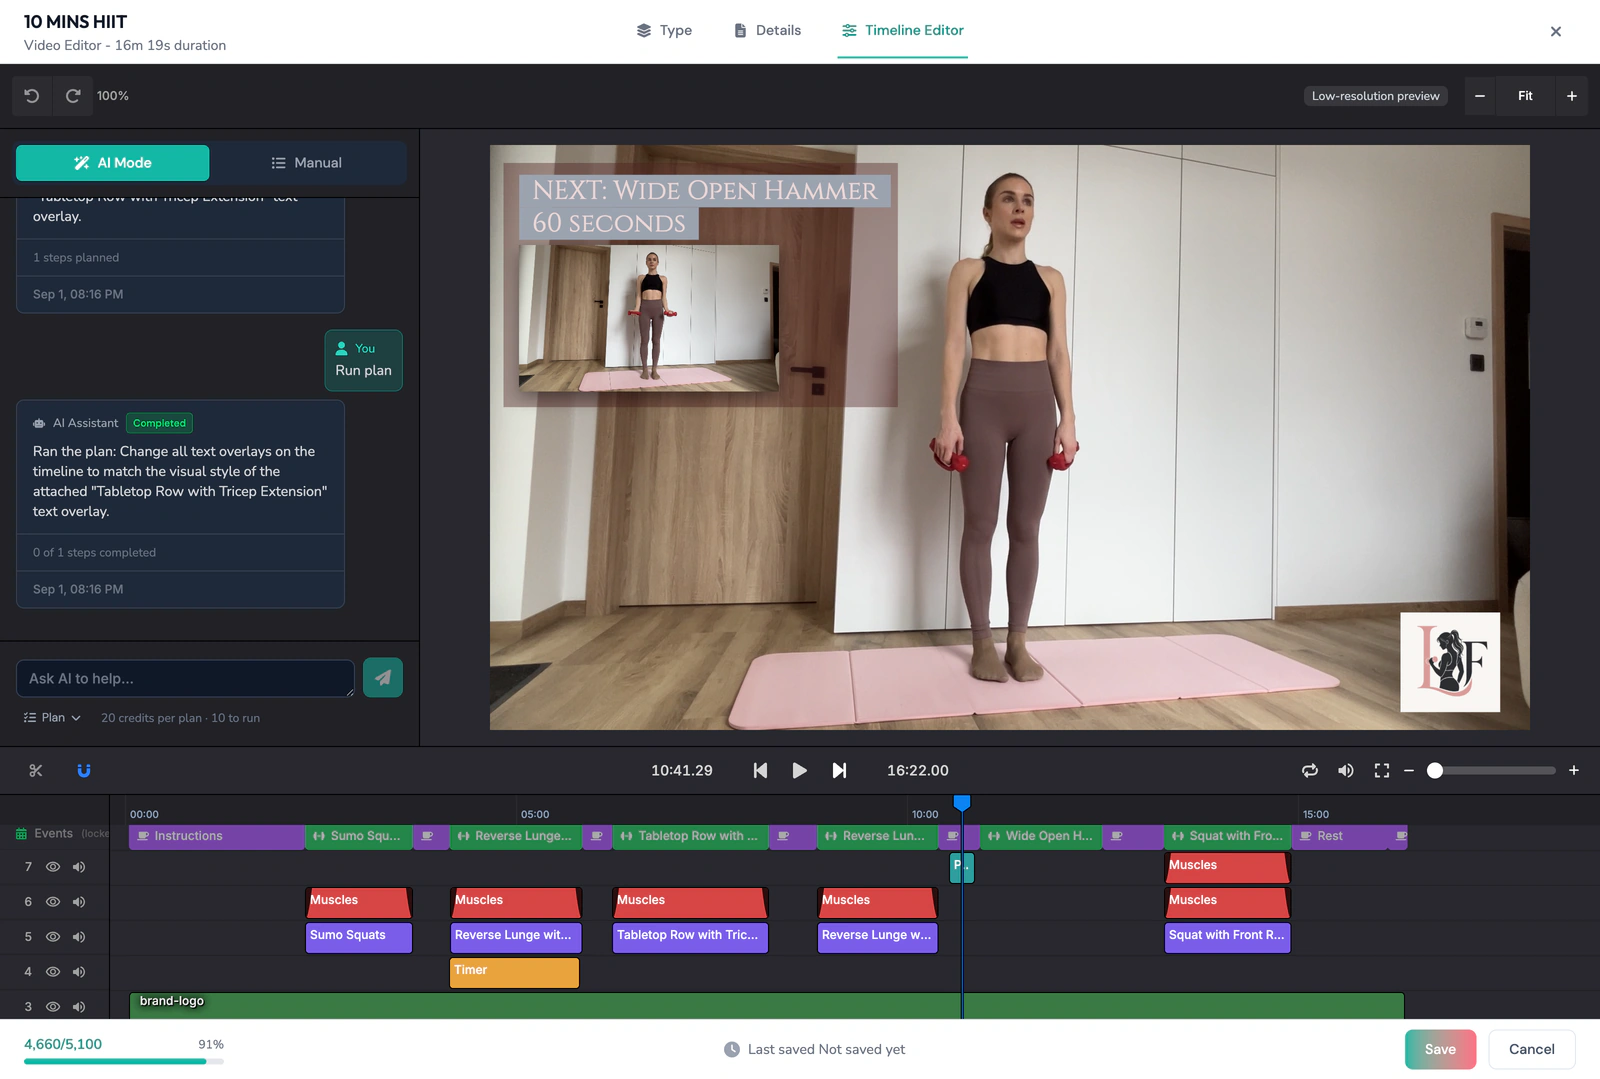The image size is (1600, 1079).
Task: Mute track 3 speaker icon
Action: [79, 1007]
